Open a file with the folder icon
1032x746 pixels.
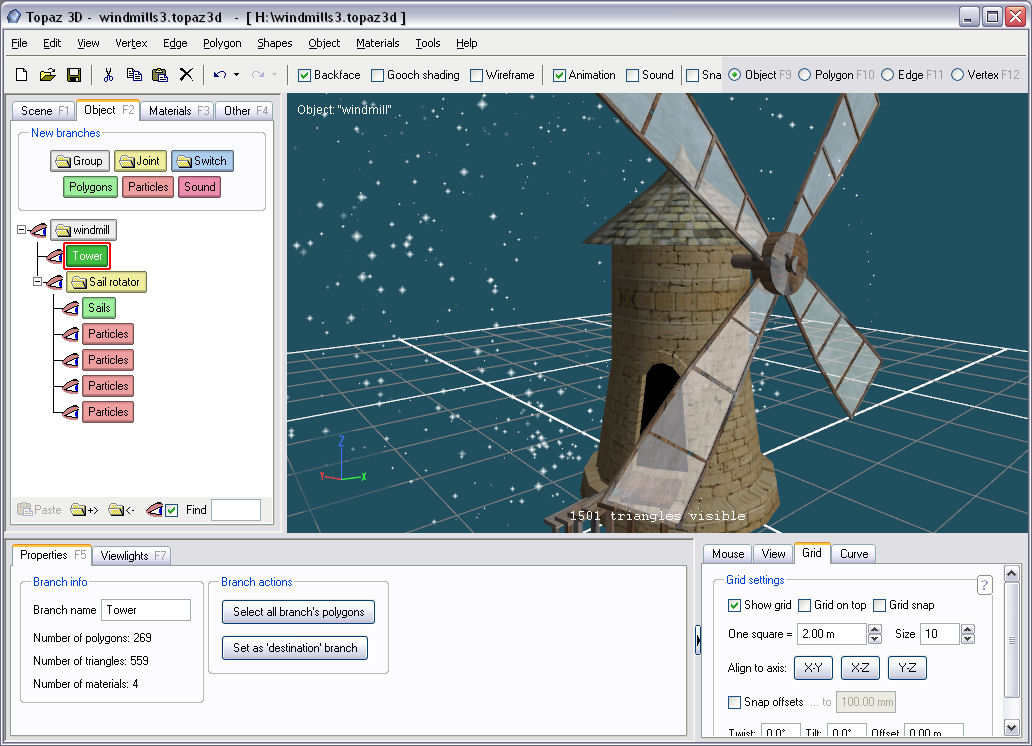(x=47, y=75)
